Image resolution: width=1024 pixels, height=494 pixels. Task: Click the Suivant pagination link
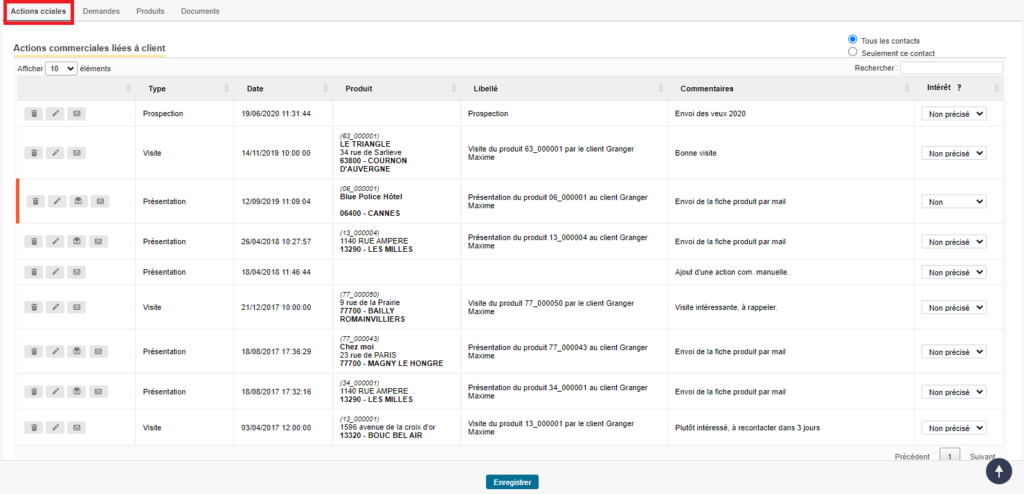982,456
